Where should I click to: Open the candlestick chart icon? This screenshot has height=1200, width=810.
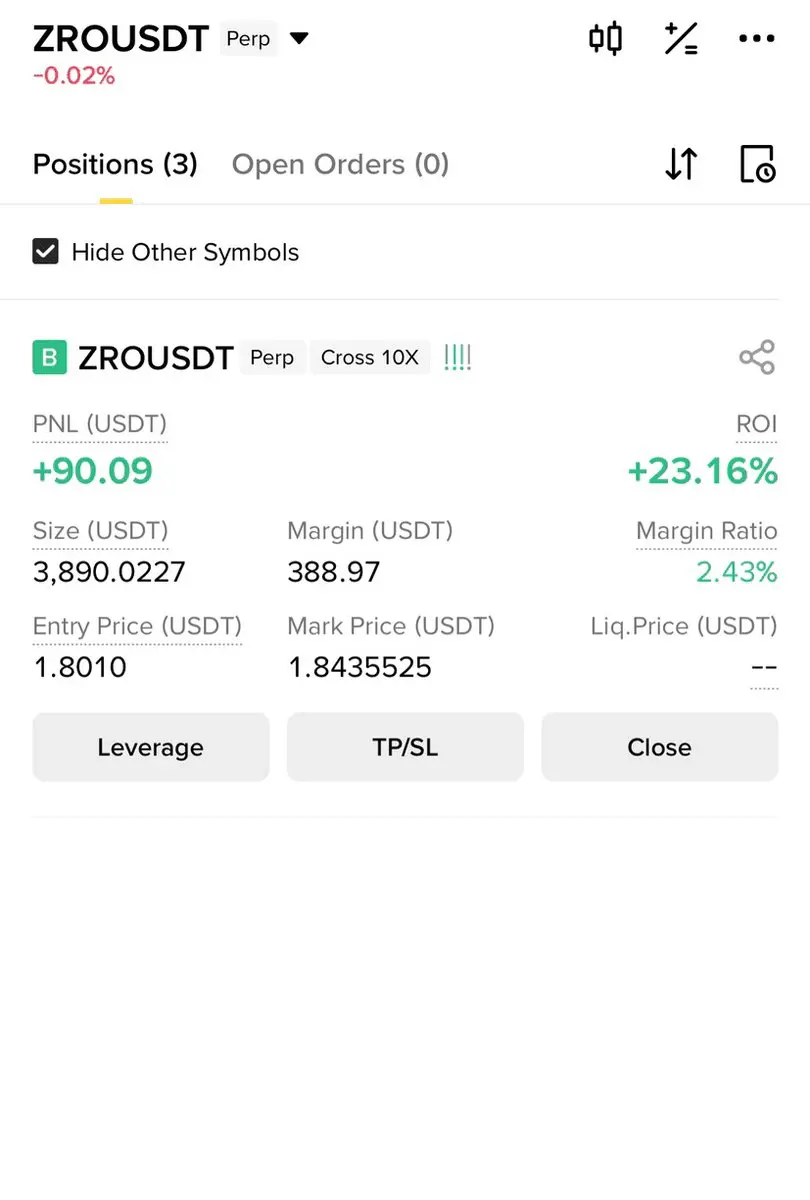click(x=605, y=39)
